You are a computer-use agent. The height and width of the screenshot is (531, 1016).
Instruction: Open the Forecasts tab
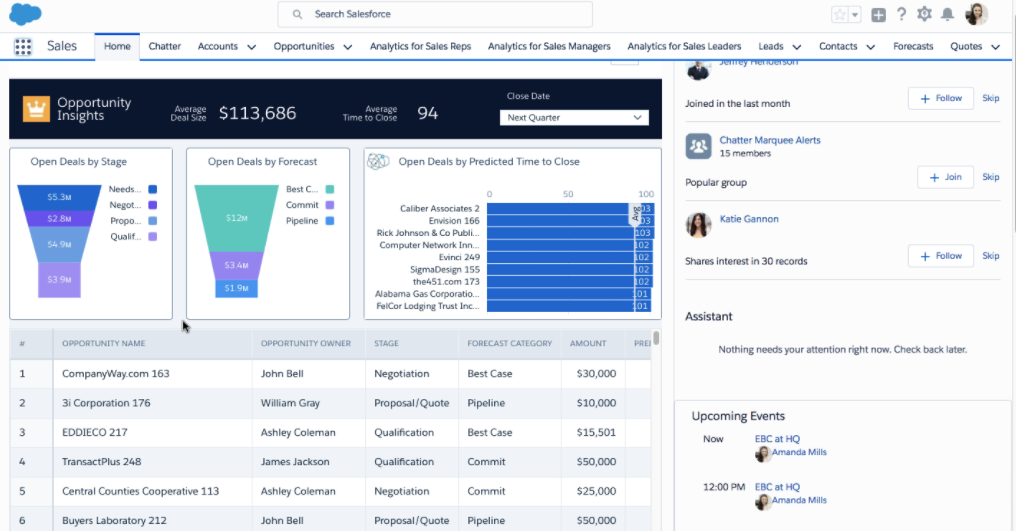pyautogui.click(x=913, y=46)
